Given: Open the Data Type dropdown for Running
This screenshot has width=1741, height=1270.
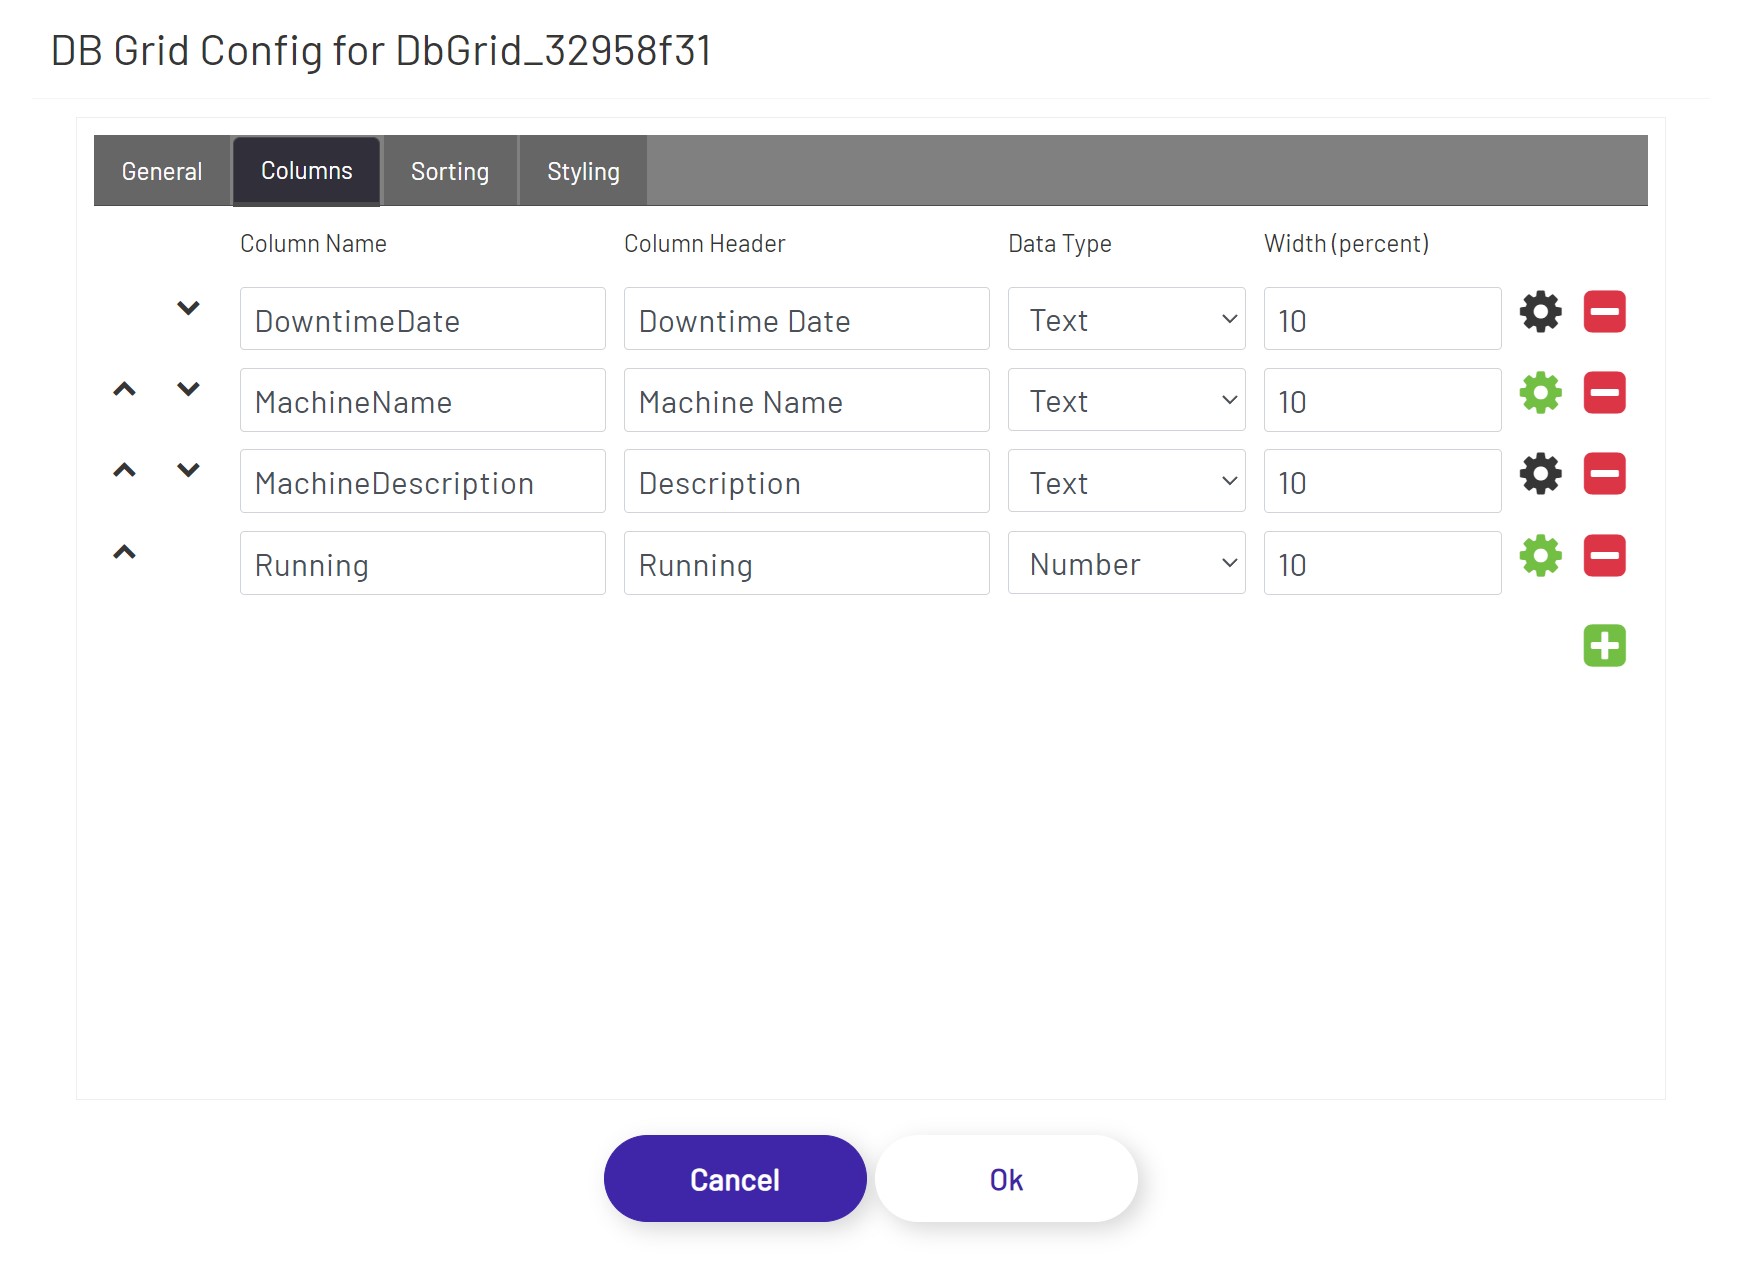Looking at the screenshot, I should pyautogui.click(x=1126, y=563).
